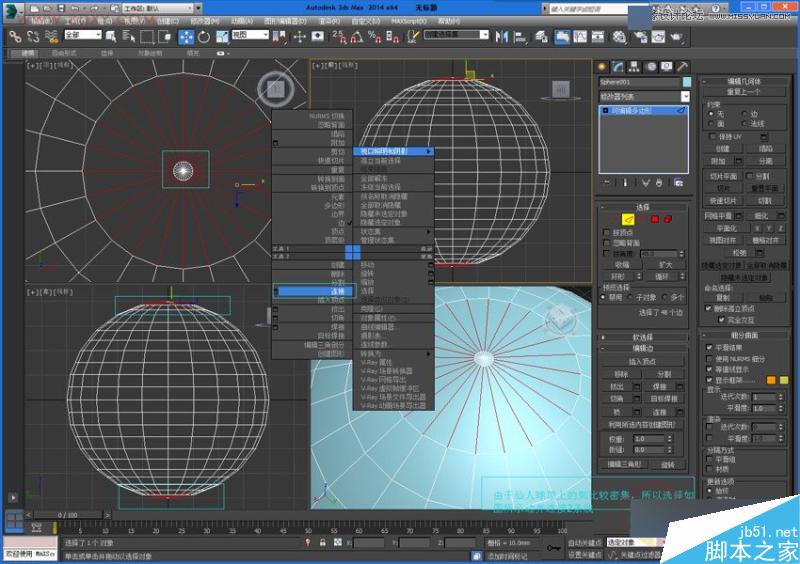Viewport: 800px width, 564px height.
Task: Click 转换为 in the quad menu
Action: pos(372,353)
